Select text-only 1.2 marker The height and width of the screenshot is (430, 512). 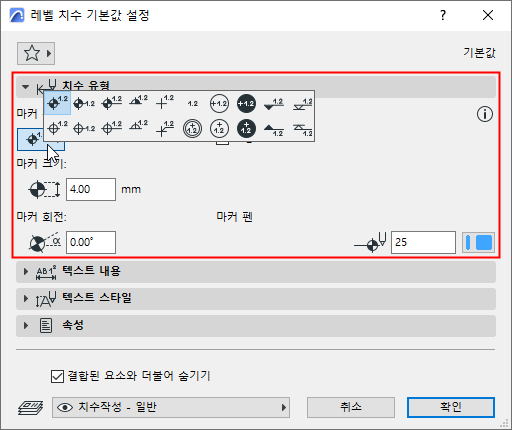pyautogui.click(x=192, y=103)
